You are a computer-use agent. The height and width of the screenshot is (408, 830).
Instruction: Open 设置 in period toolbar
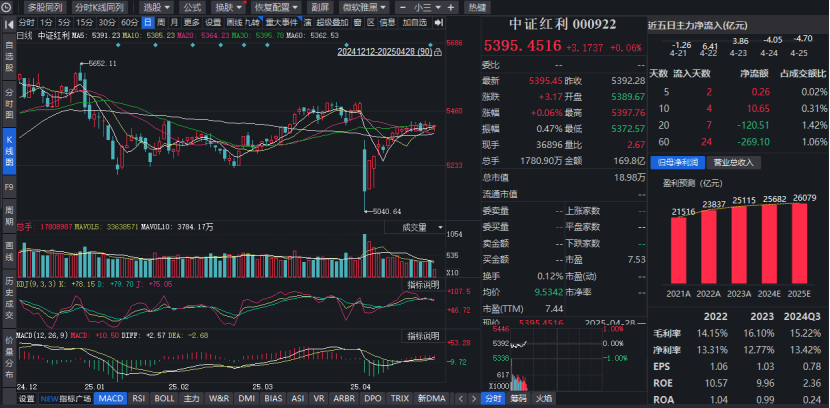[x=213, y=23]
